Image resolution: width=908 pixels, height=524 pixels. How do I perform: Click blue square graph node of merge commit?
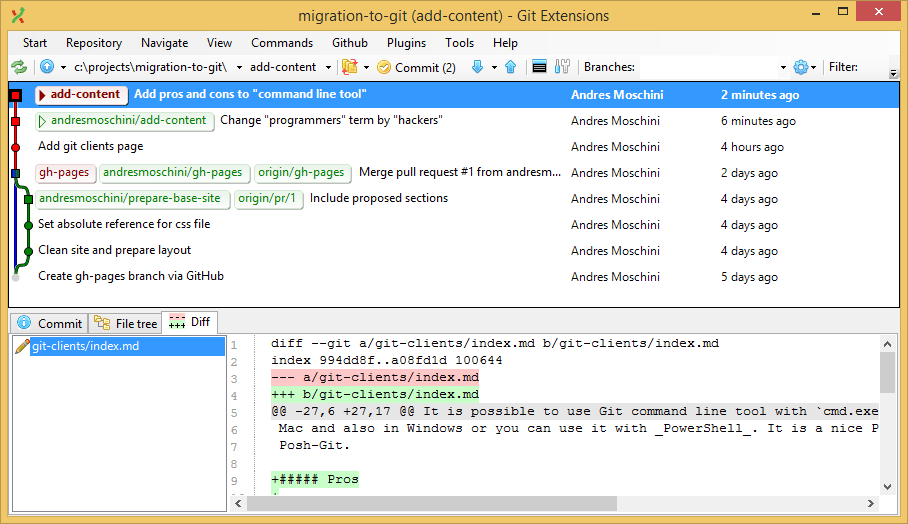(16, 173)
